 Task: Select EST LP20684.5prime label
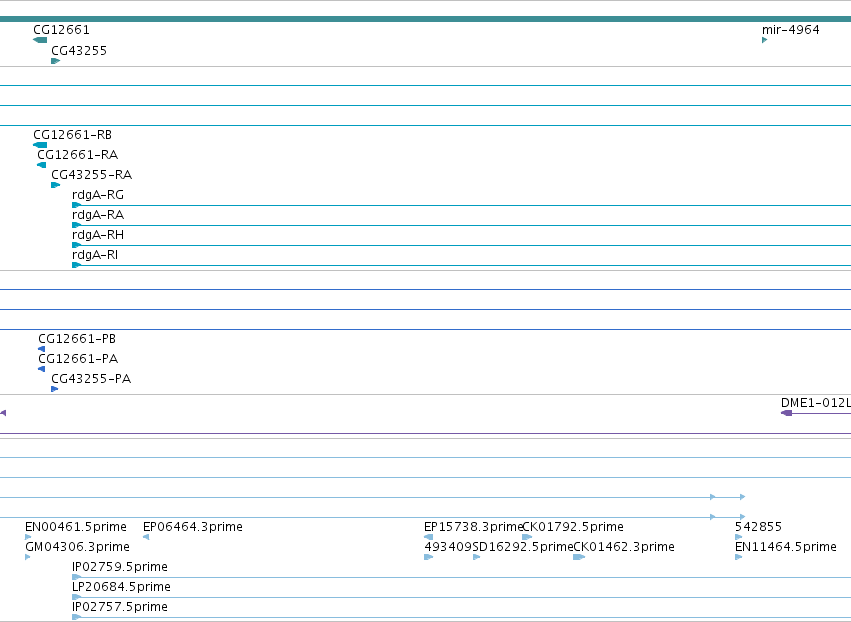point(122,587)
